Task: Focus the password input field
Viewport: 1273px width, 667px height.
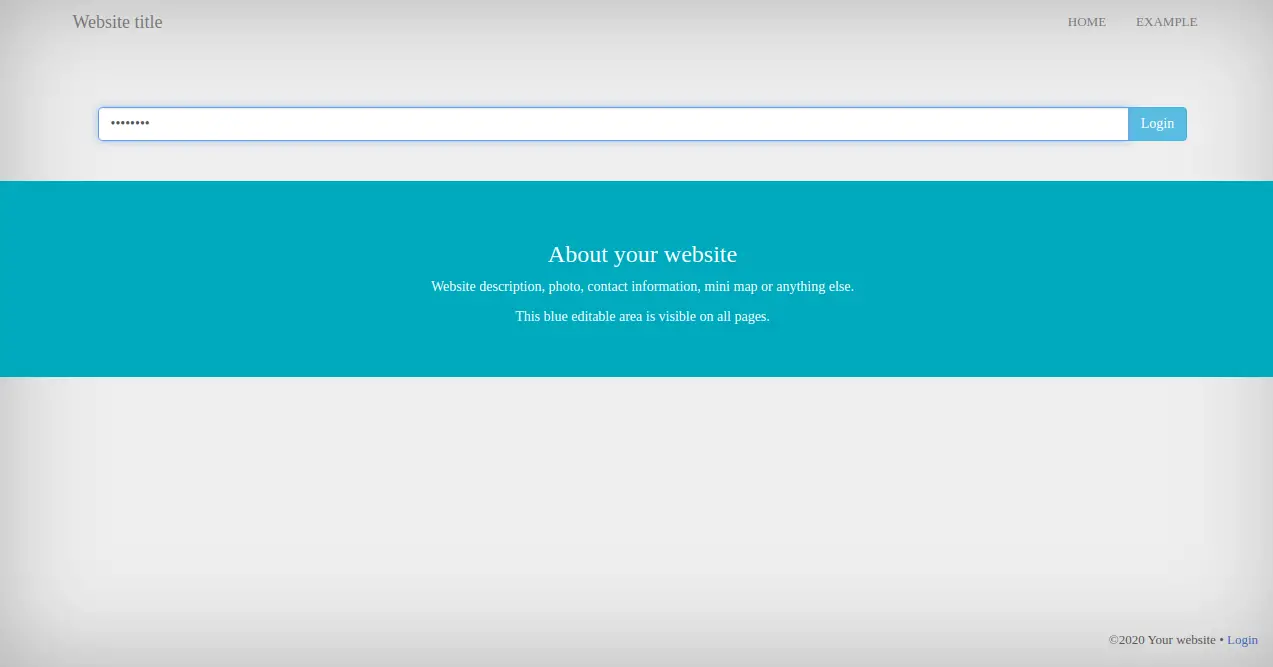Action: point(613,124)
